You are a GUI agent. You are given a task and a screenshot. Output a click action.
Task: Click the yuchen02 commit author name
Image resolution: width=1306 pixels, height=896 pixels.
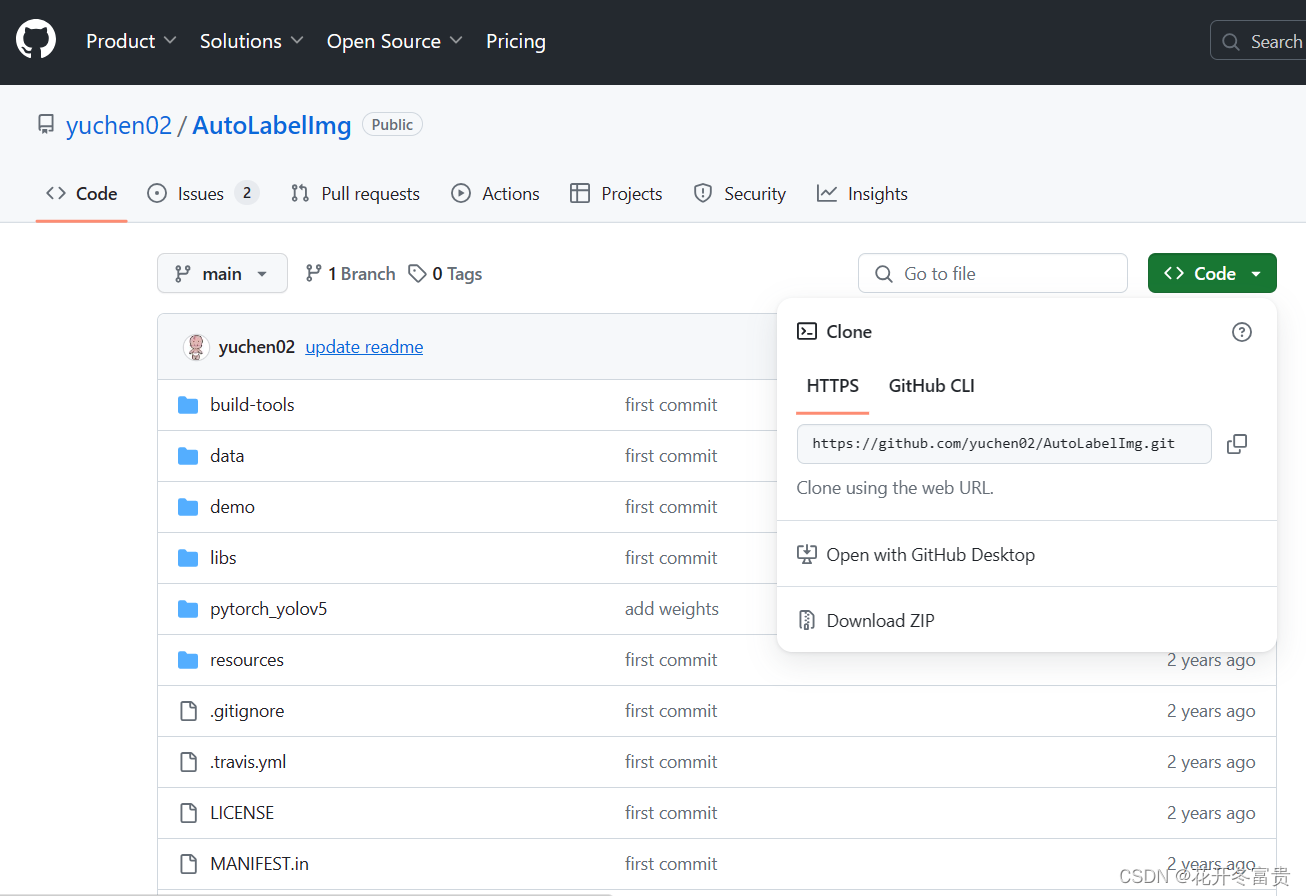click(x=257, y=347)
